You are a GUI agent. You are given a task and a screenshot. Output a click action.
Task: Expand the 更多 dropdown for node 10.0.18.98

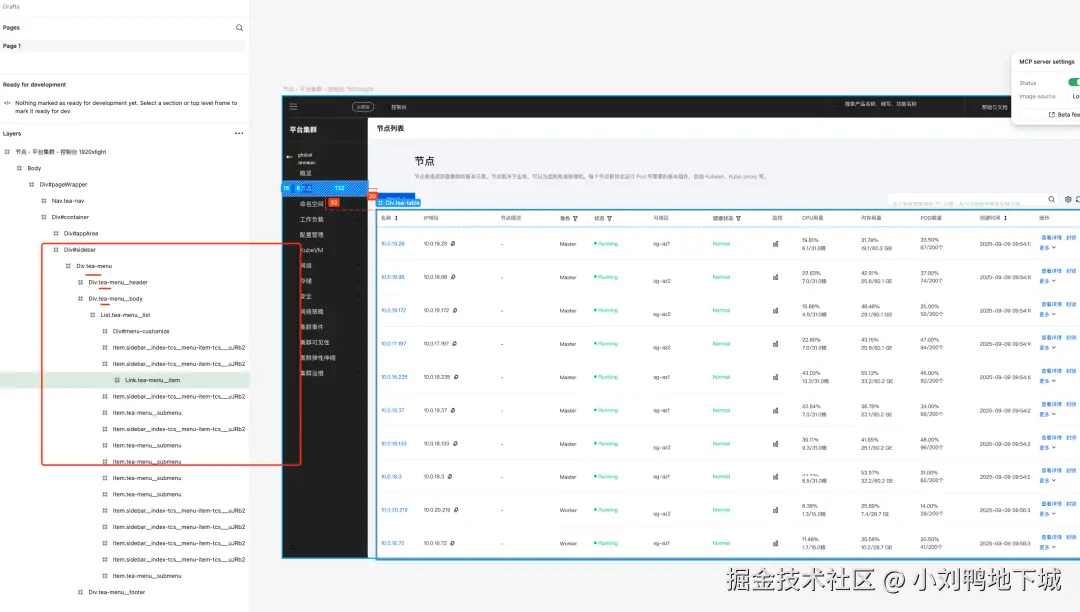1048,281
